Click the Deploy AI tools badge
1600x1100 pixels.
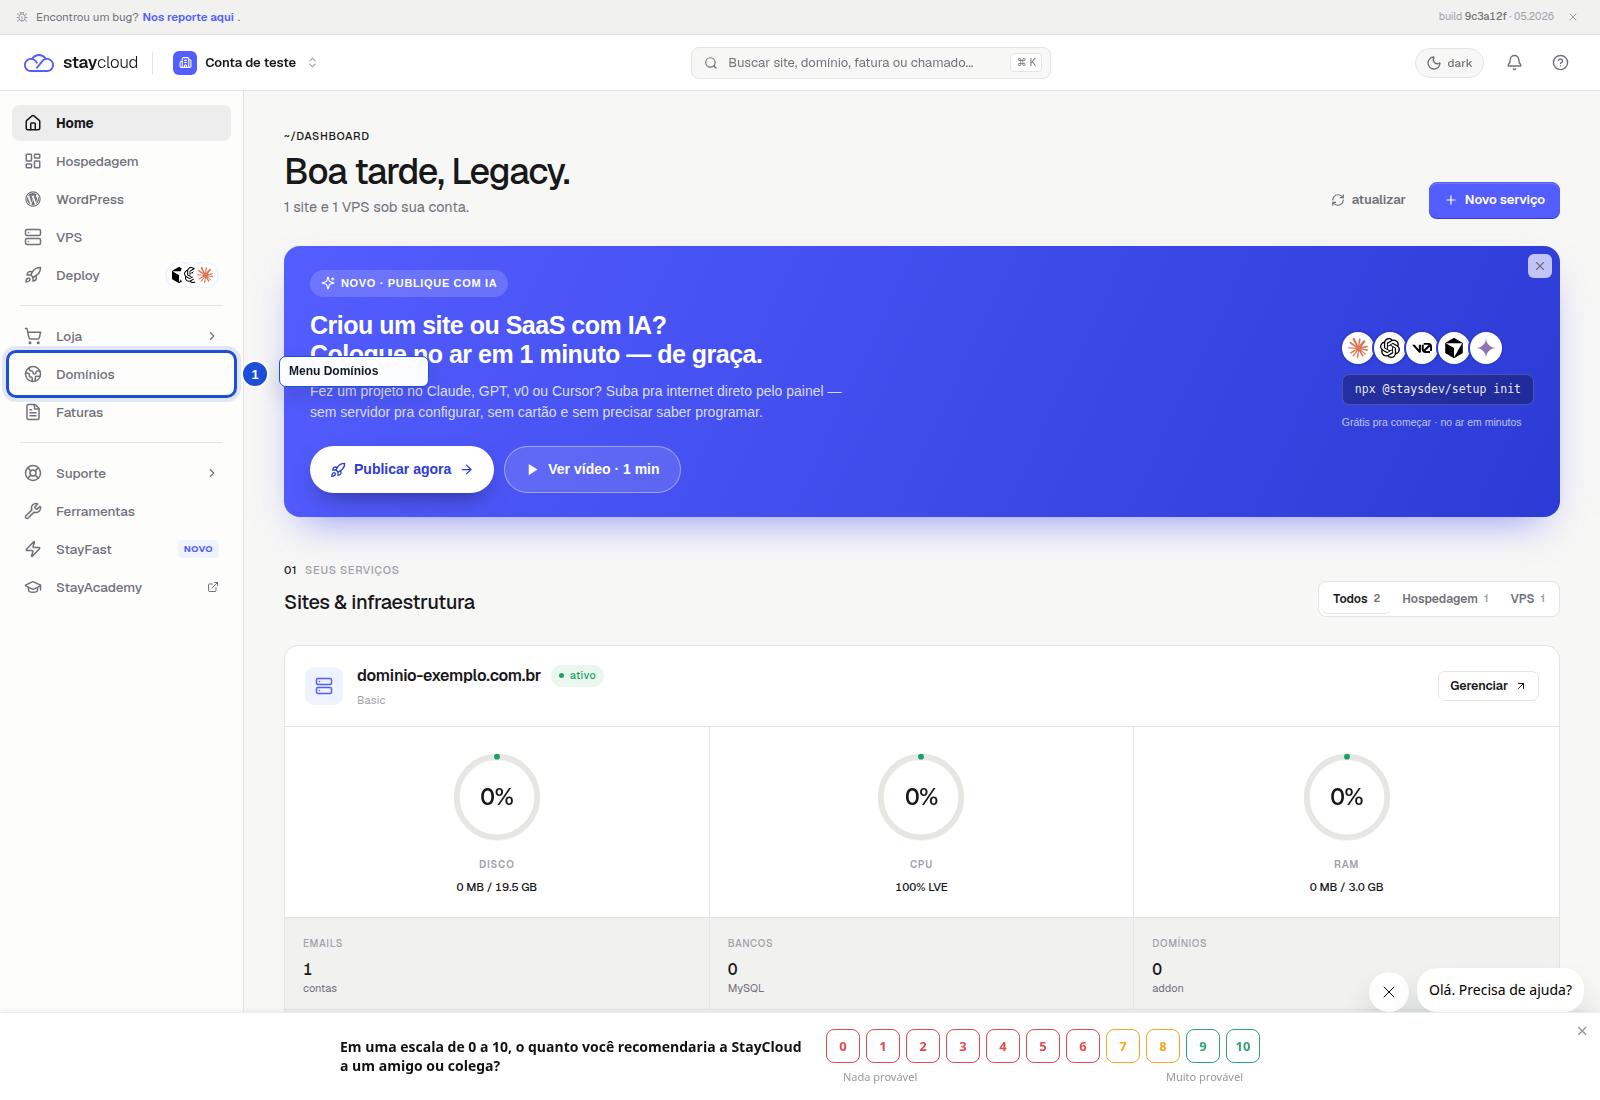(x=192, y=275)
